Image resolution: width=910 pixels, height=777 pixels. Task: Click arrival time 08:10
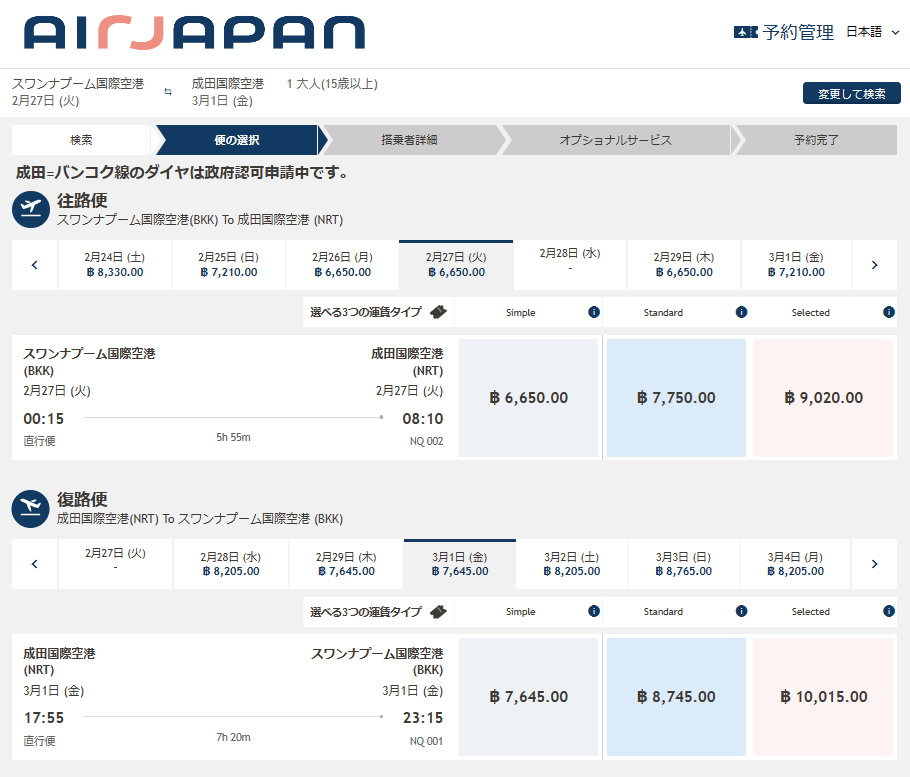click(x=423, y=419)
